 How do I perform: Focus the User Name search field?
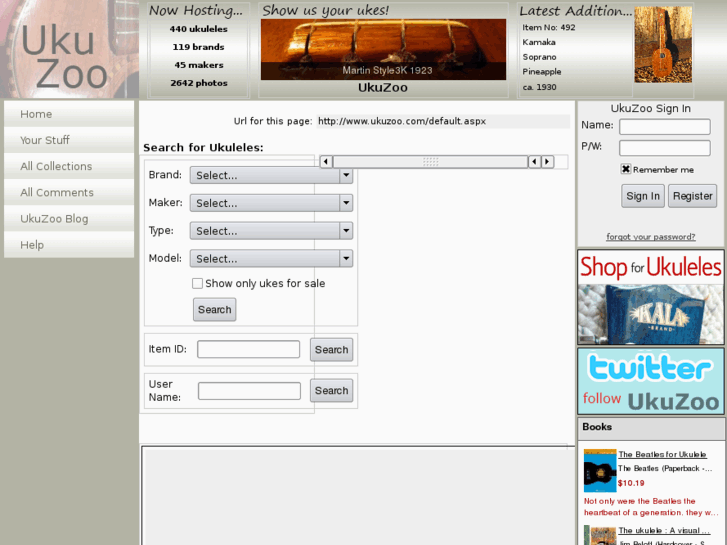(249, 391)
